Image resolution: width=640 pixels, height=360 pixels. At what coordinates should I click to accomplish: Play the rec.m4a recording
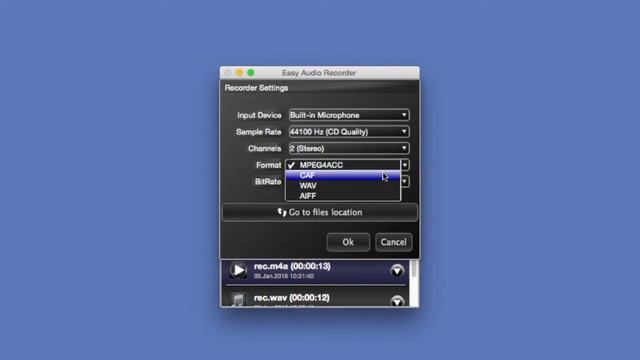238,270
